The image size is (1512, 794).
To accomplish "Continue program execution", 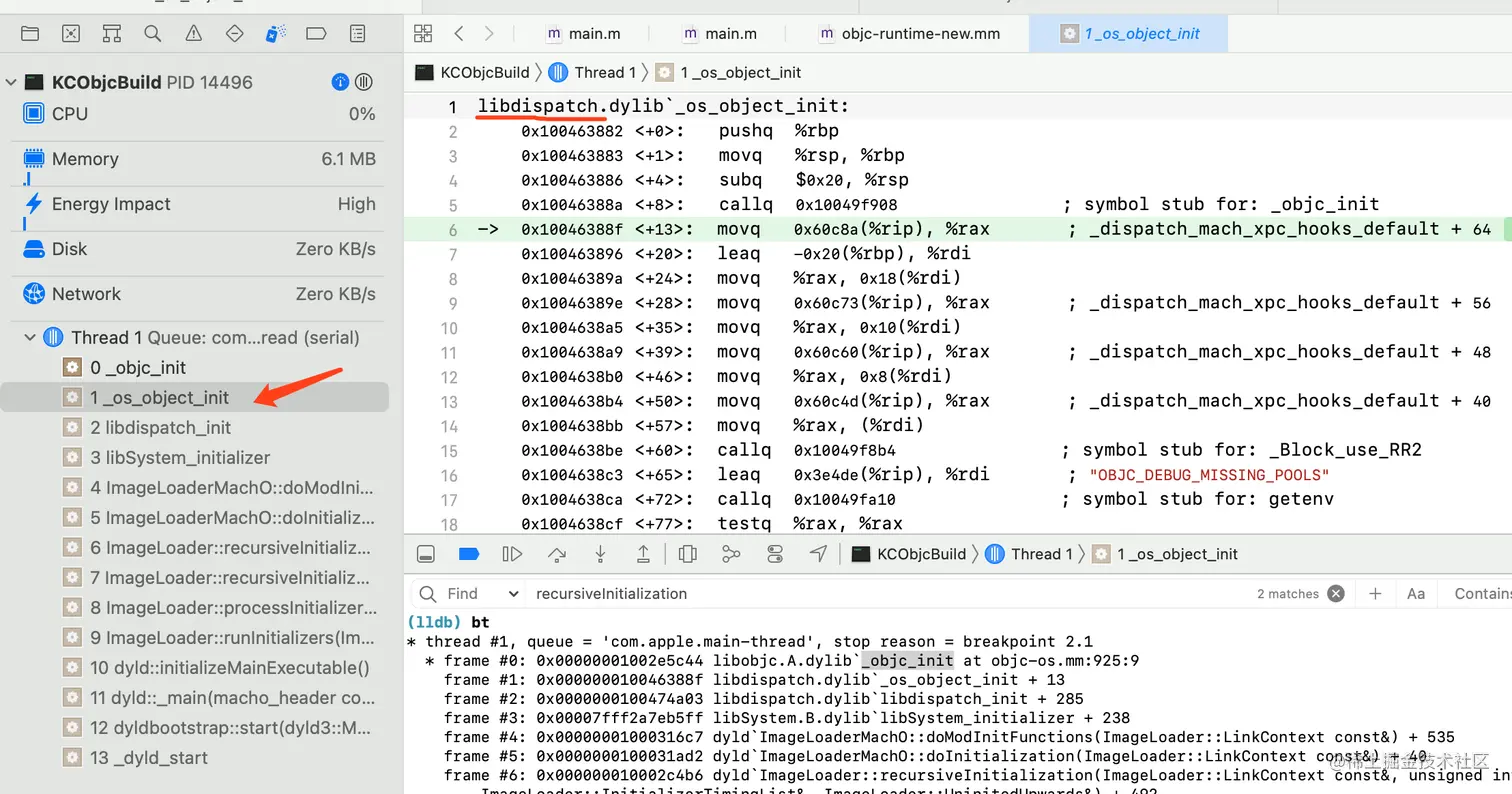I will (512, 554).
